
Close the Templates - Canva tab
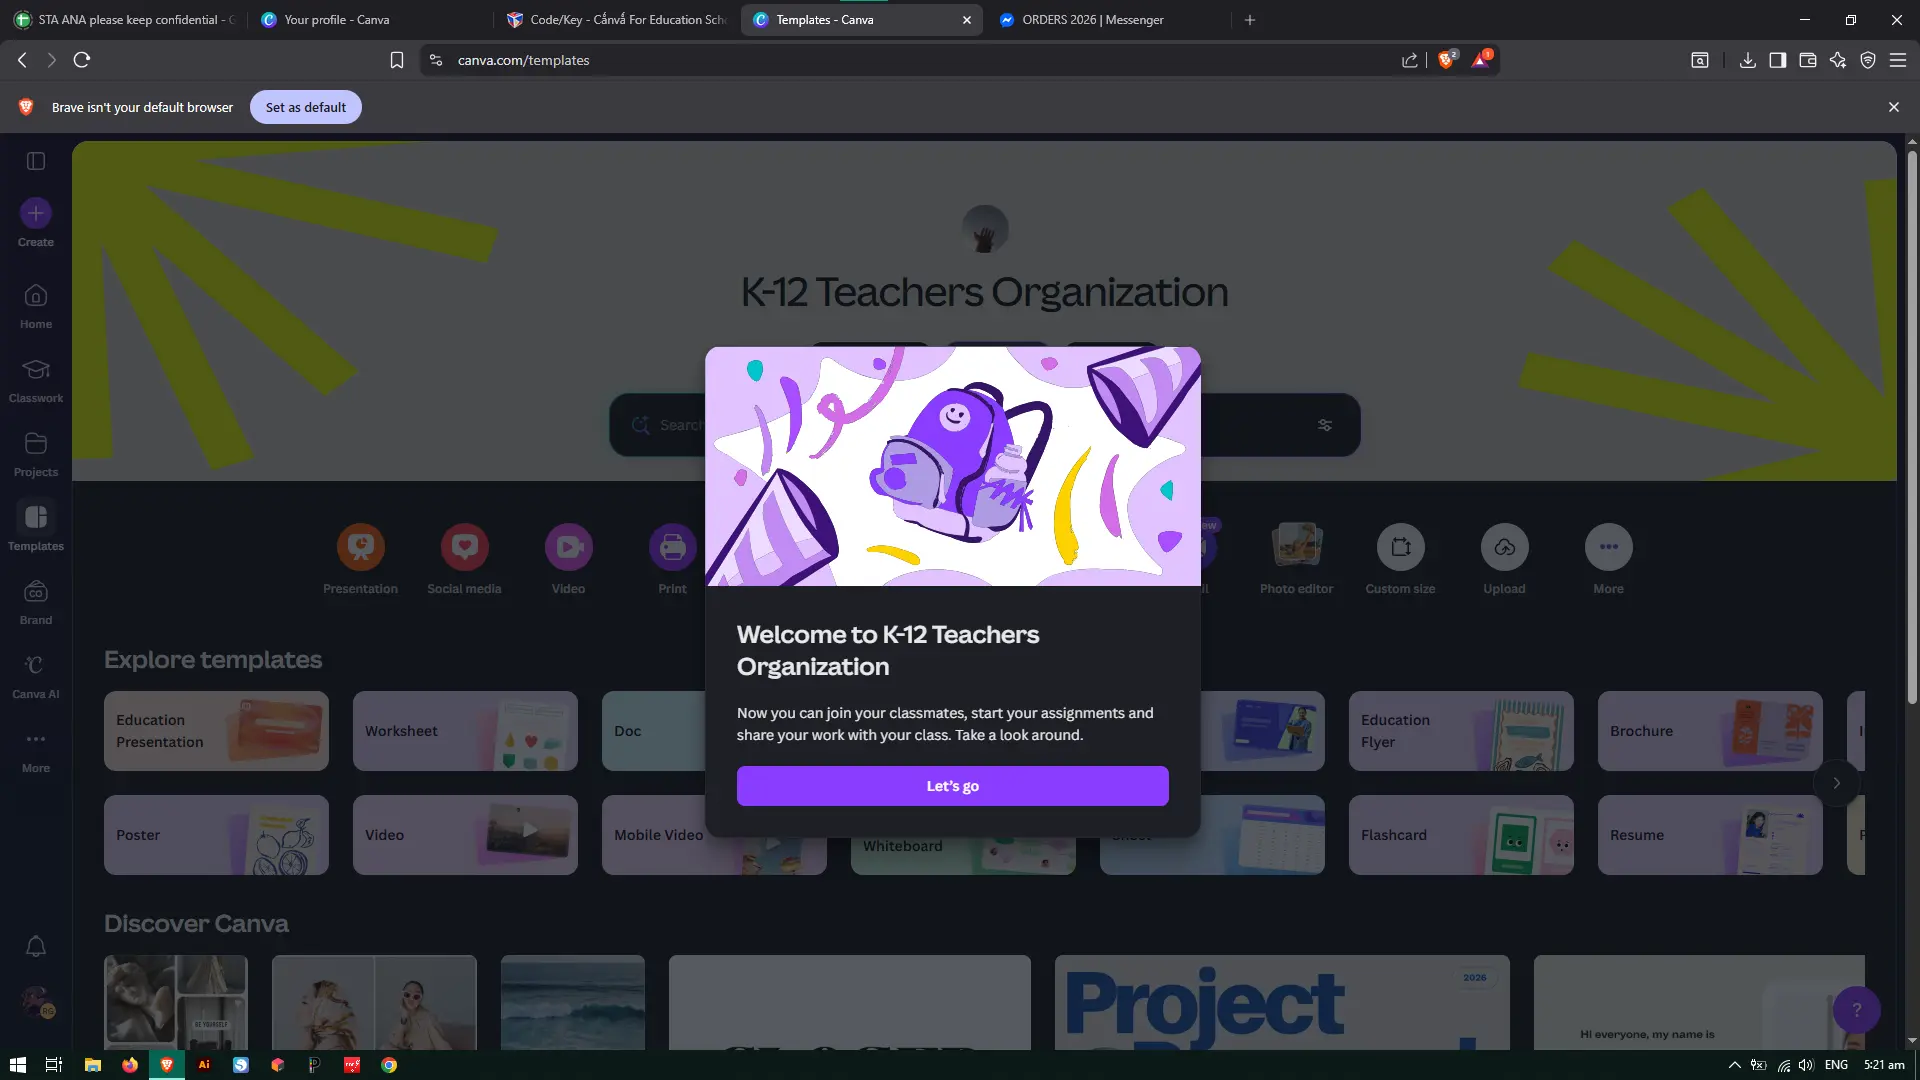(x=967, y=20)
